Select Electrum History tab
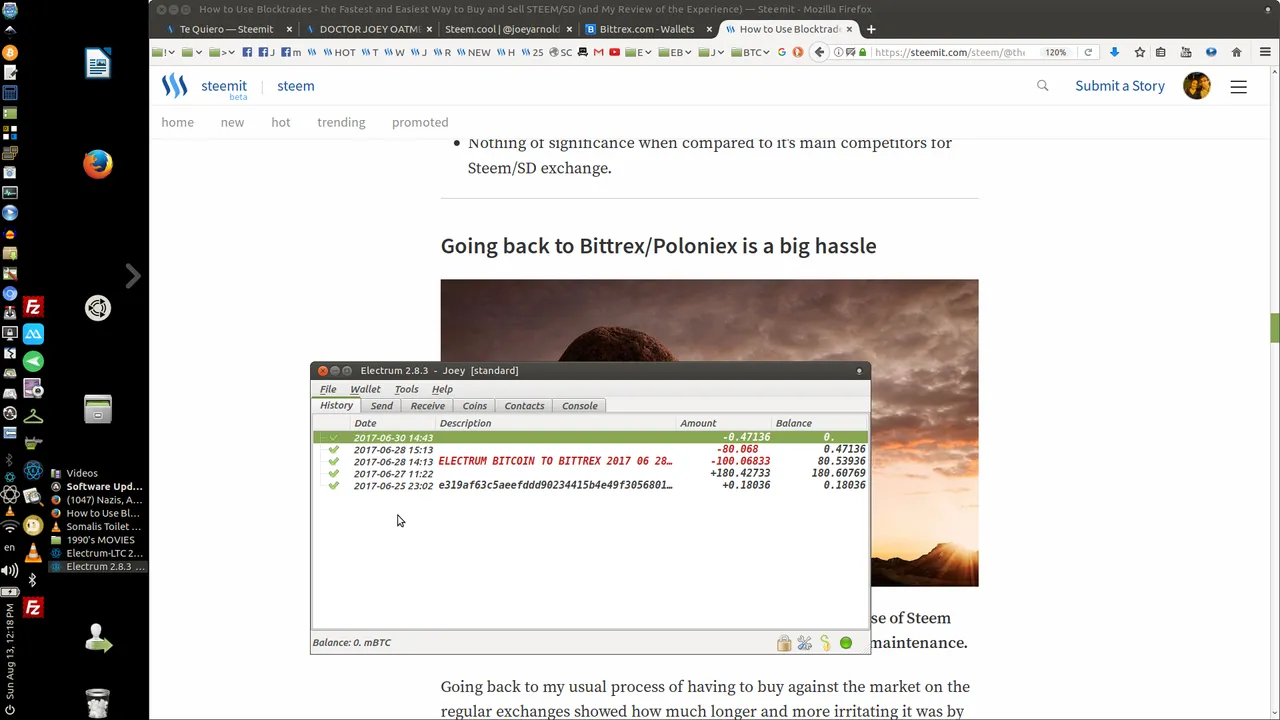This screenshot has height=720, width=1280. pos(337,406)
